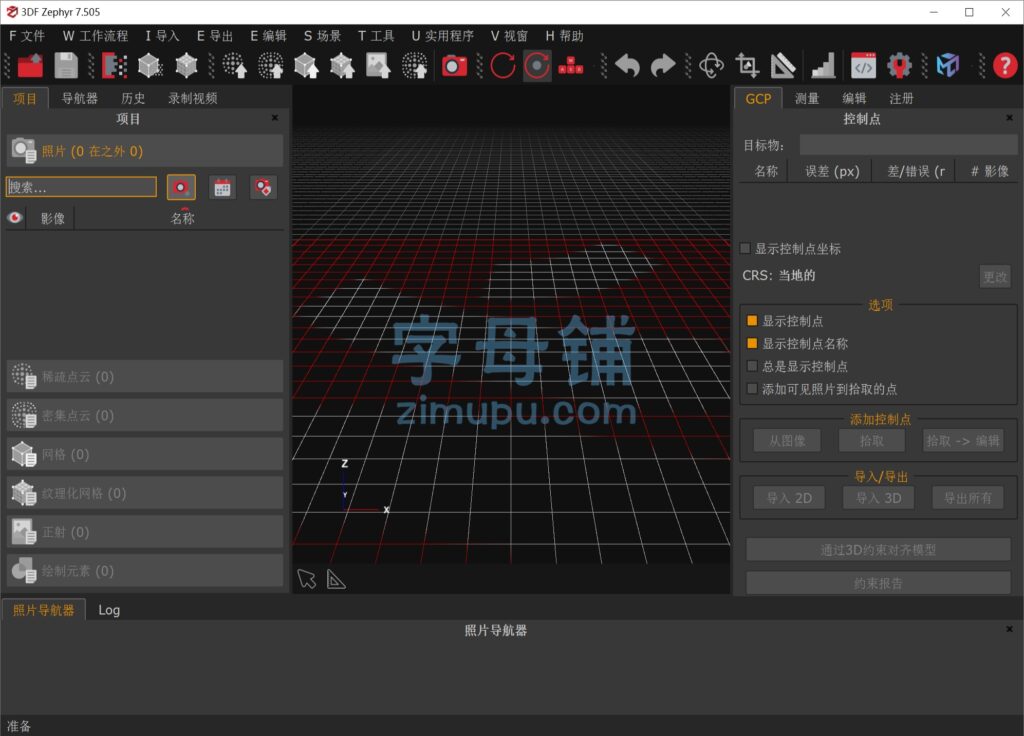Click the 3D rotate object gizmo icon

click(711, 65)
